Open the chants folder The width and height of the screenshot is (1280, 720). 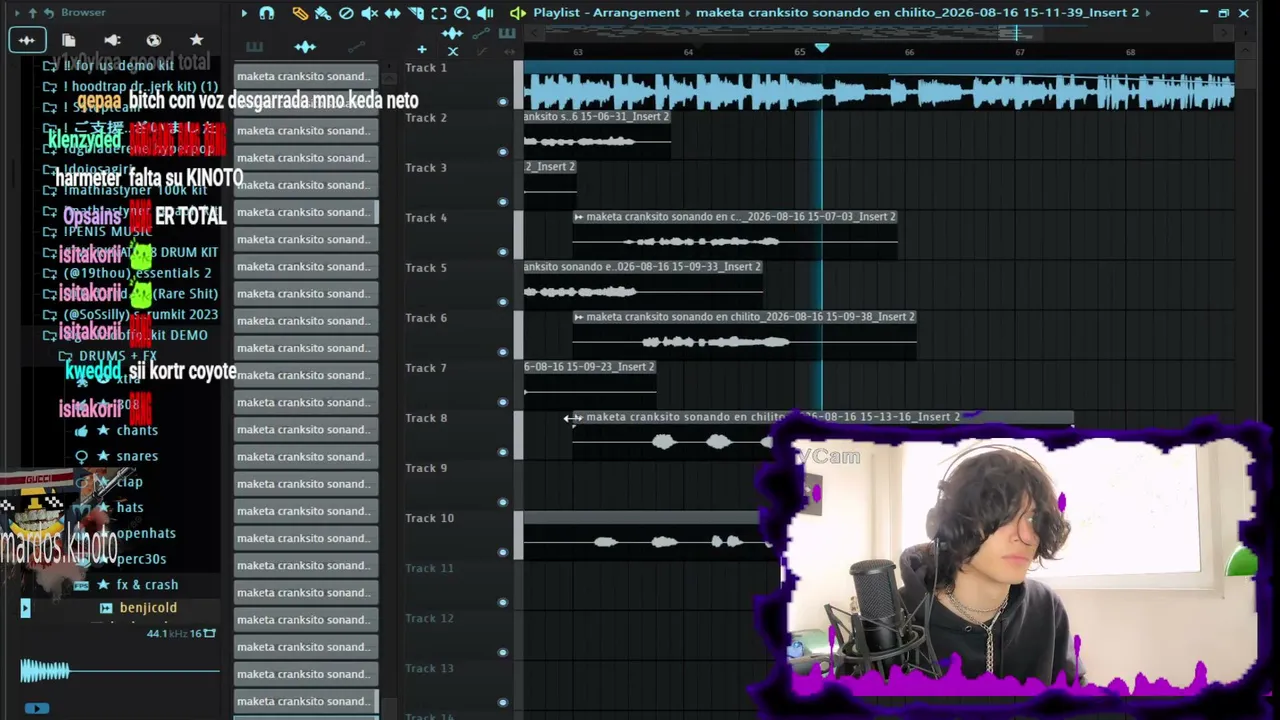tap(137, 431)
